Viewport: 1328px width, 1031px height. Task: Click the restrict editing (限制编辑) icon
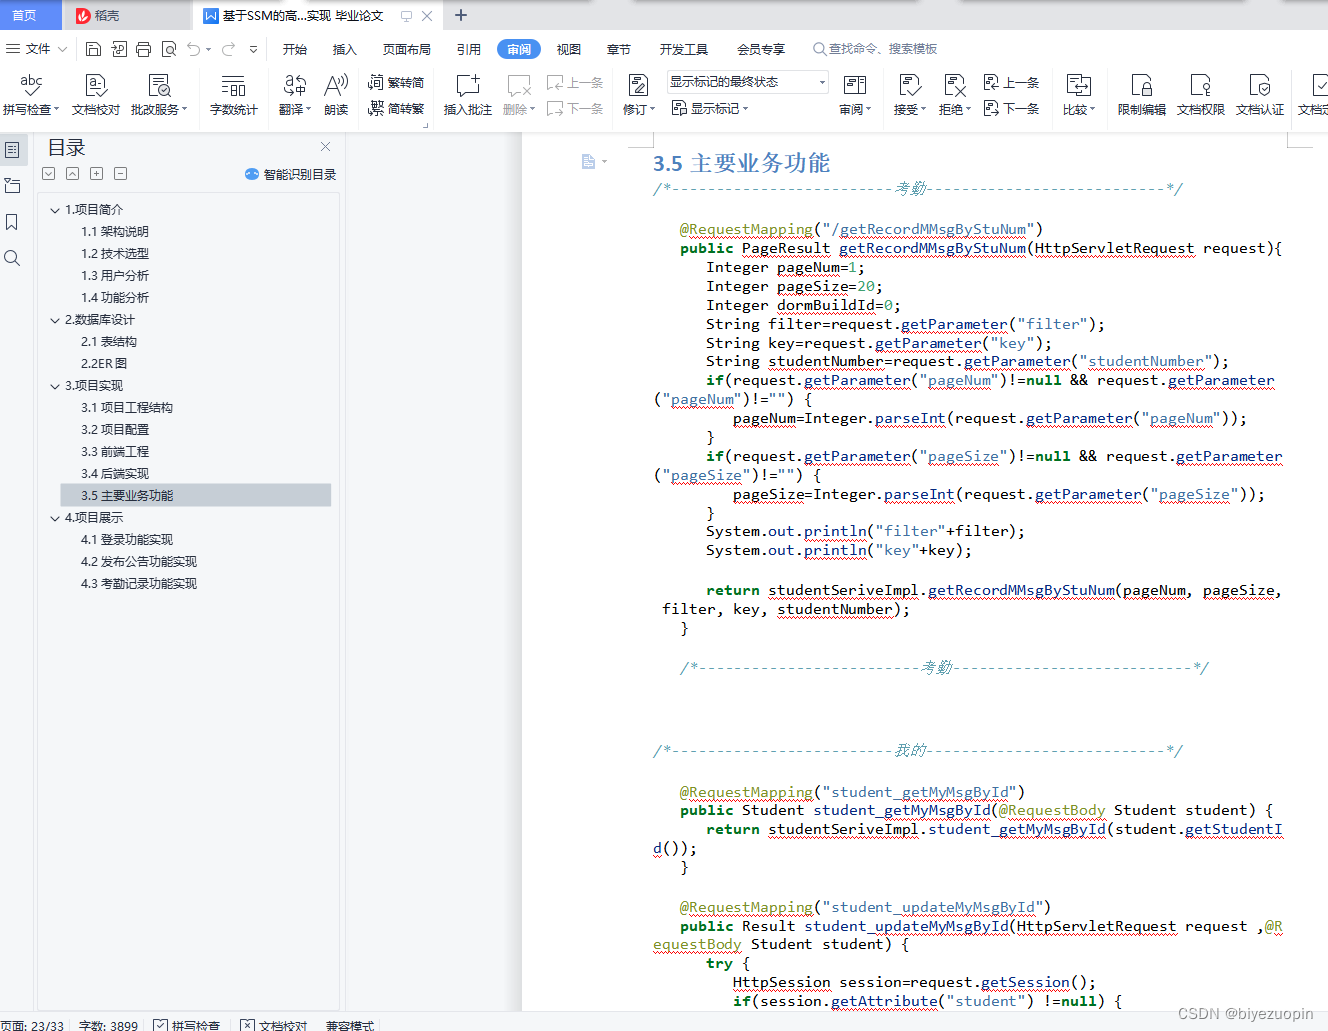pos(1141,86)
